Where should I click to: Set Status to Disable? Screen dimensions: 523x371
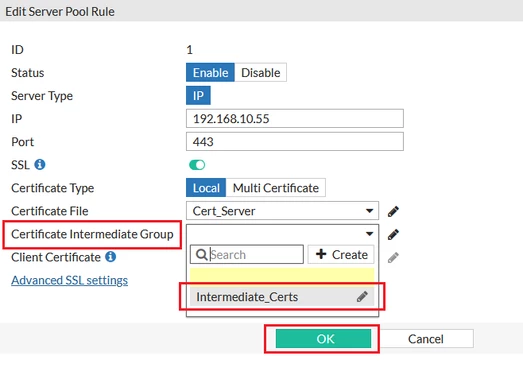pos(260,72)
